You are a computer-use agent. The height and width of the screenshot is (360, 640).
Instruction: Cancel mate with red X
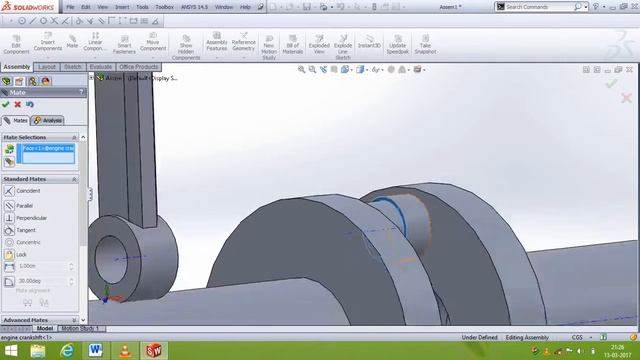18,104
